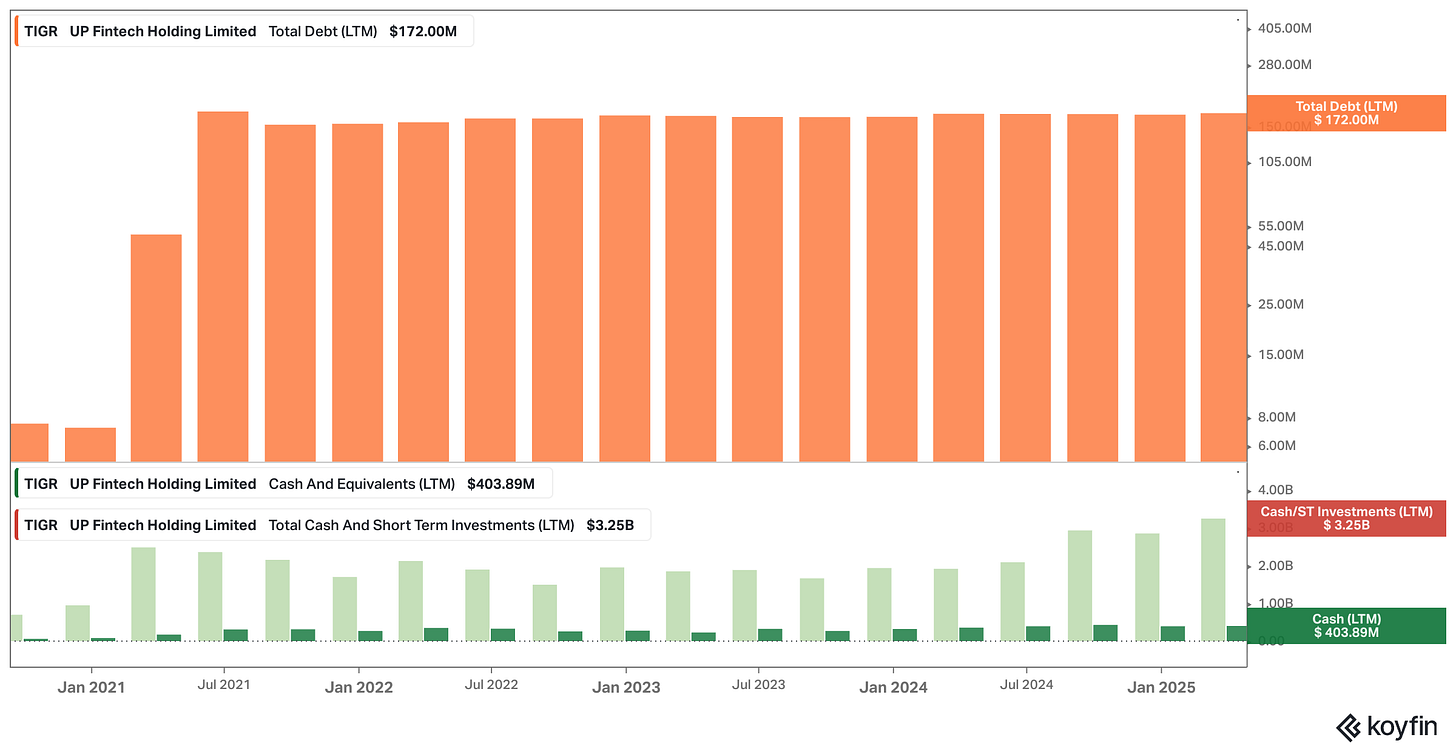Click 'Jan 2022' on the time axis
The width and height of the screenshot is (1456, 752).
[x=359, y=687]
